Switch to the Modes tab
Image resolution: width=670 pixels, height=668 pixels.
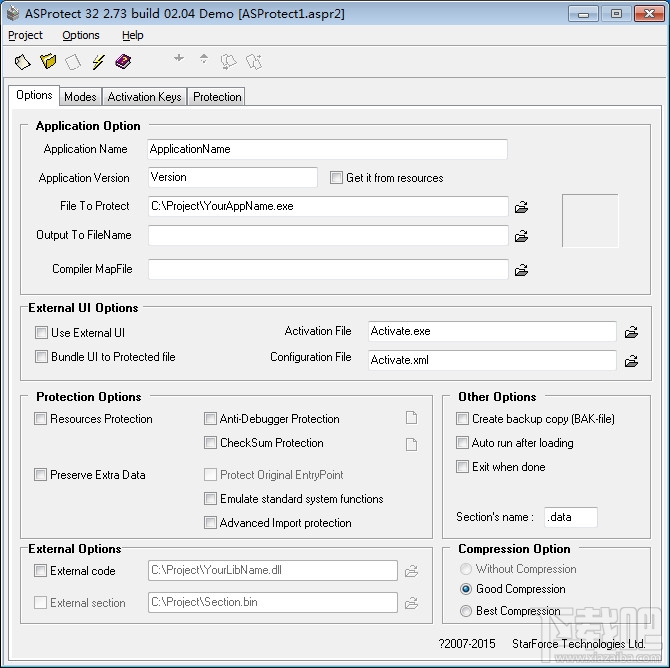pos(80,97)
